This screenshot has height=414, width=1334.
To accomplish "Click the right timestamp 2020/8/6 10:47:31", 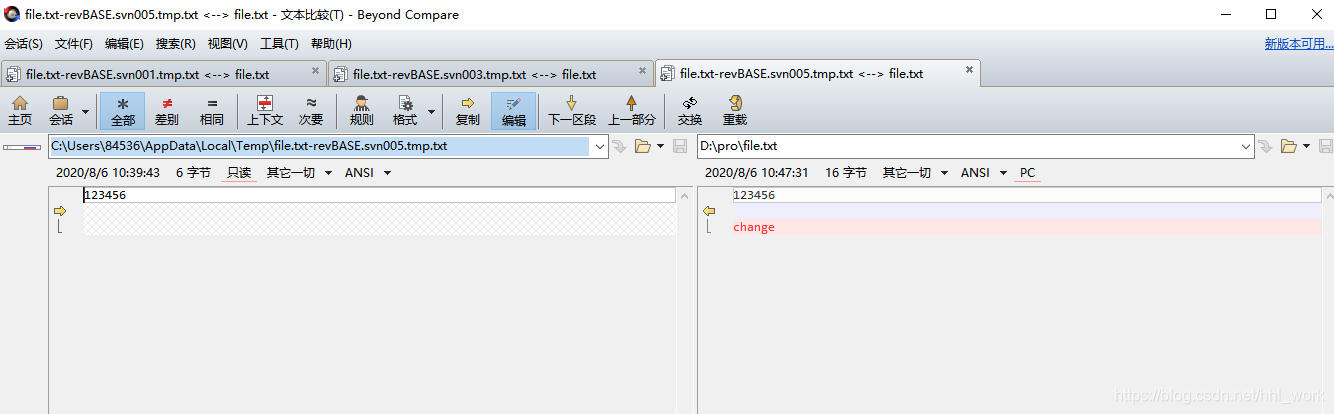I will click(x=757, y=173).
